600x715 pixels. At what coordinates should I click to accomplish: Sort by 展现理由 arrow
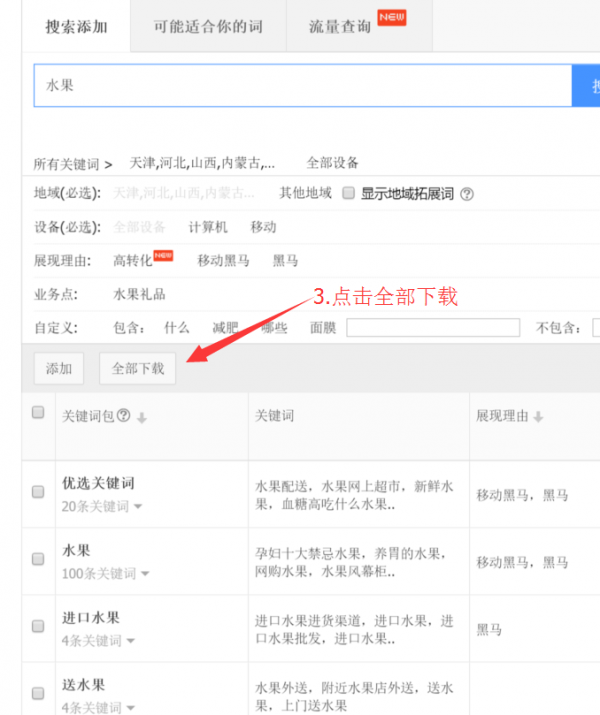[x=538, y=416]
